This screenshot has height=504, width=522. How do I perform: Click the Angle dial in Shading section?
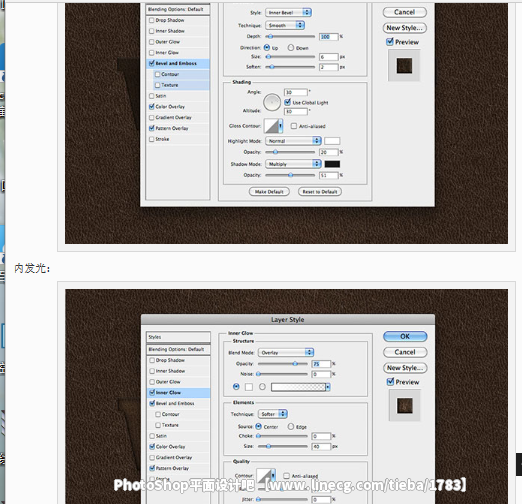(x=272, y=102)
